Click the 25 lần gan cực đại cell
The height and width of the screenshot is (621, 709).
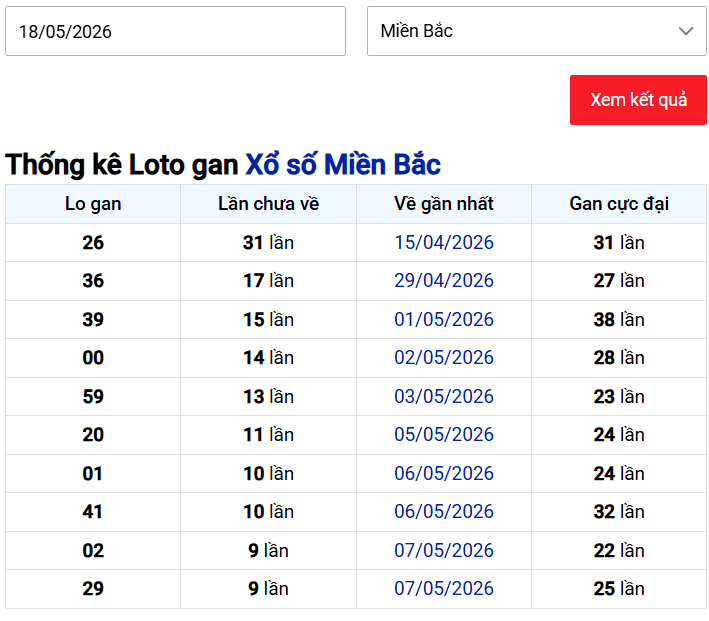tap(619, 588)
